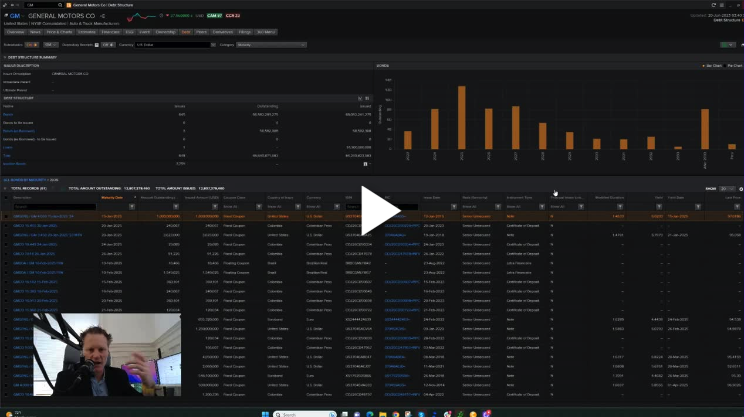The width and height of the screenshot is (745, 417).
Task: Open the Total link in Debt Structure
Action: coord(7,155)
